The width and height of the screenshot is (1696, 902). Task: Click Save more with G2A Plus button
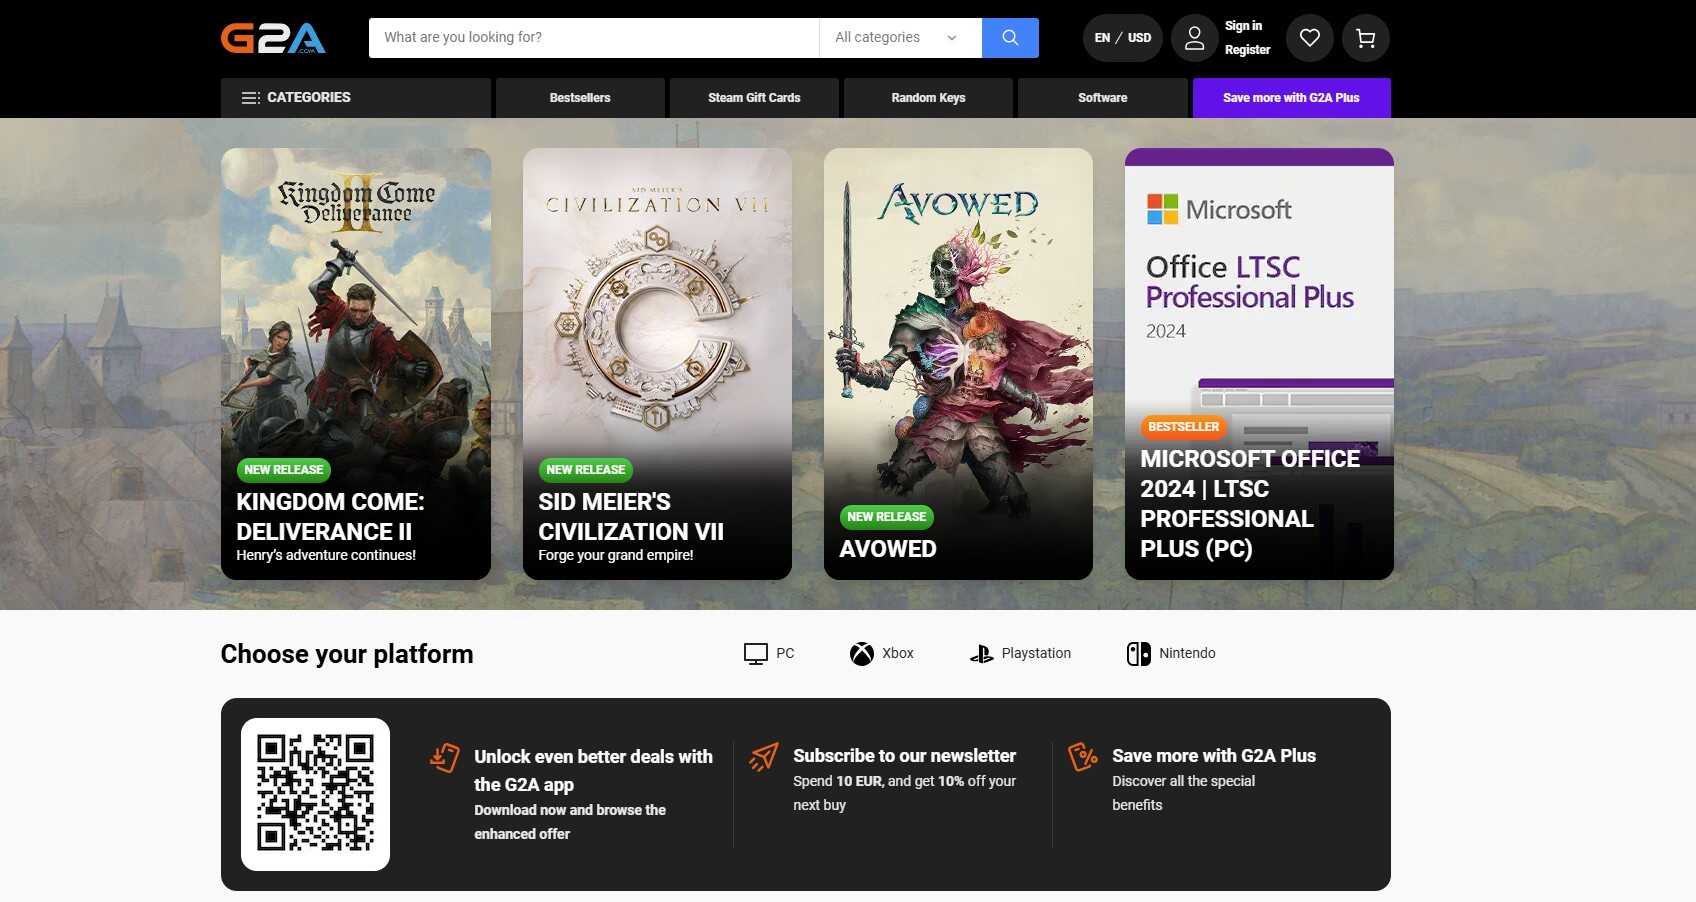[x=1291, y=98]
